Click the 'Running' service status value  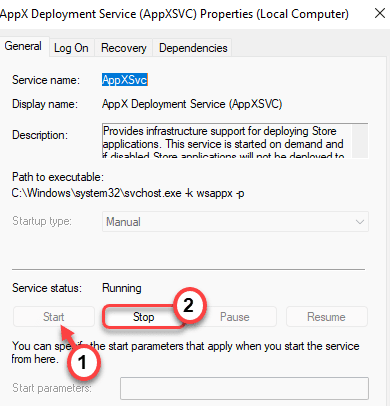pos(122,288)
